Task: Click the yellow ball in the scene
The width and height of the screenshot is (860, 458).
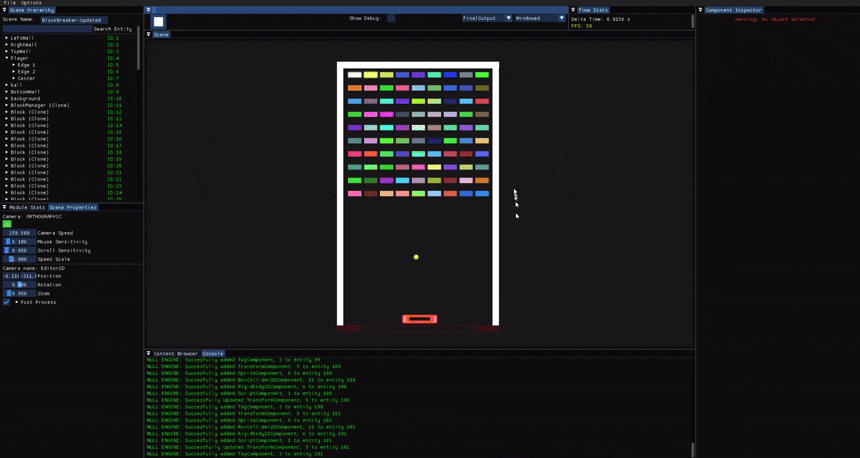Action: coord(416,257)
